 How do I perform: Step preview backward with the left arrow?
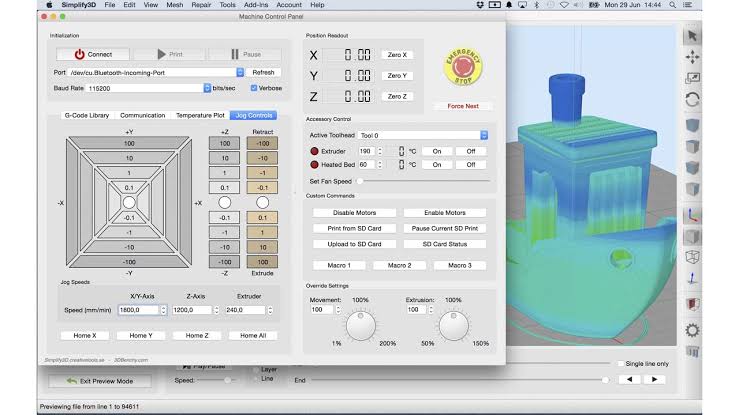[629, 379]
